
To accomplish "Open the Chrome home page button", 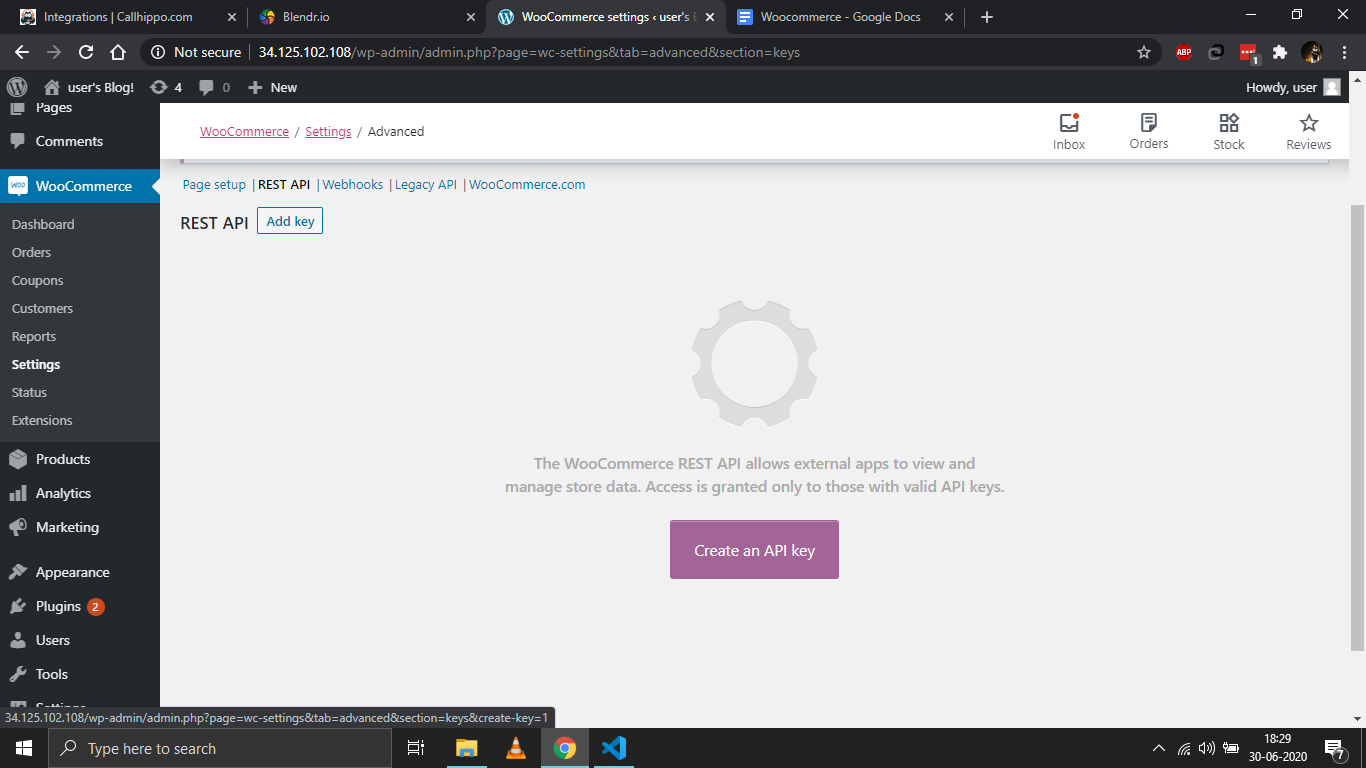I will (x=118, y=52).
